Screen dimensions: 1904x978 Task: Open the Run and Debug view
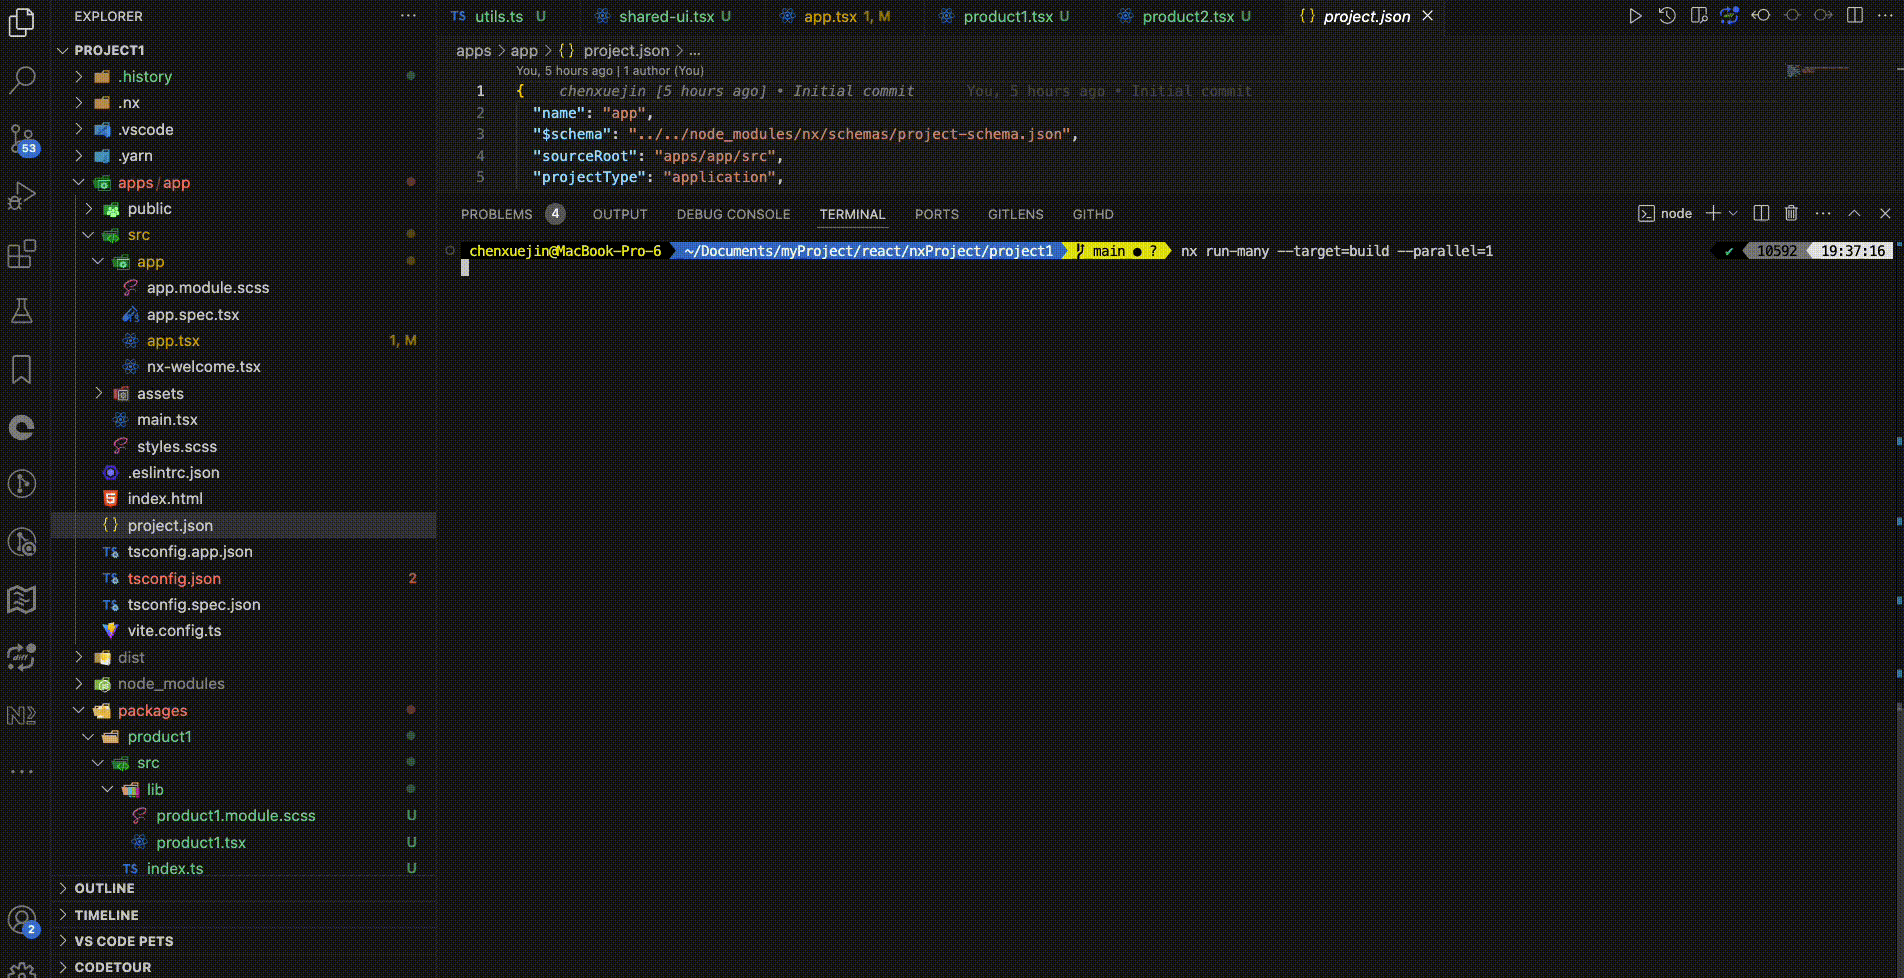click(22, 196)
